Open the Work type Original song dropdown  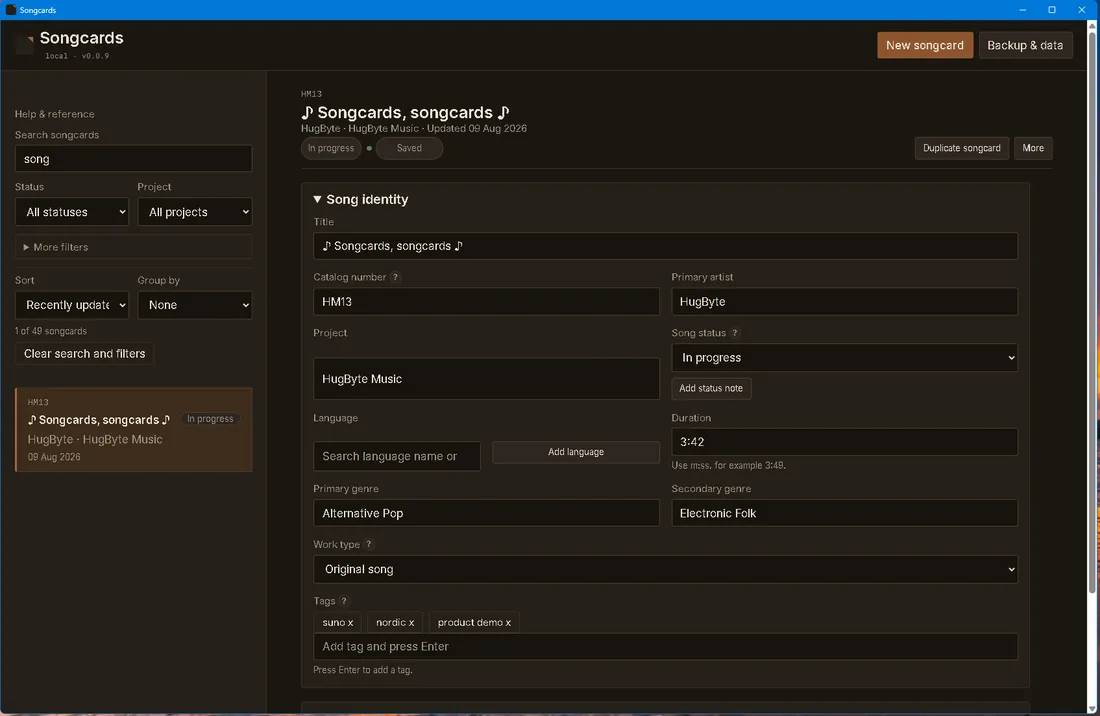coord(665,569)
